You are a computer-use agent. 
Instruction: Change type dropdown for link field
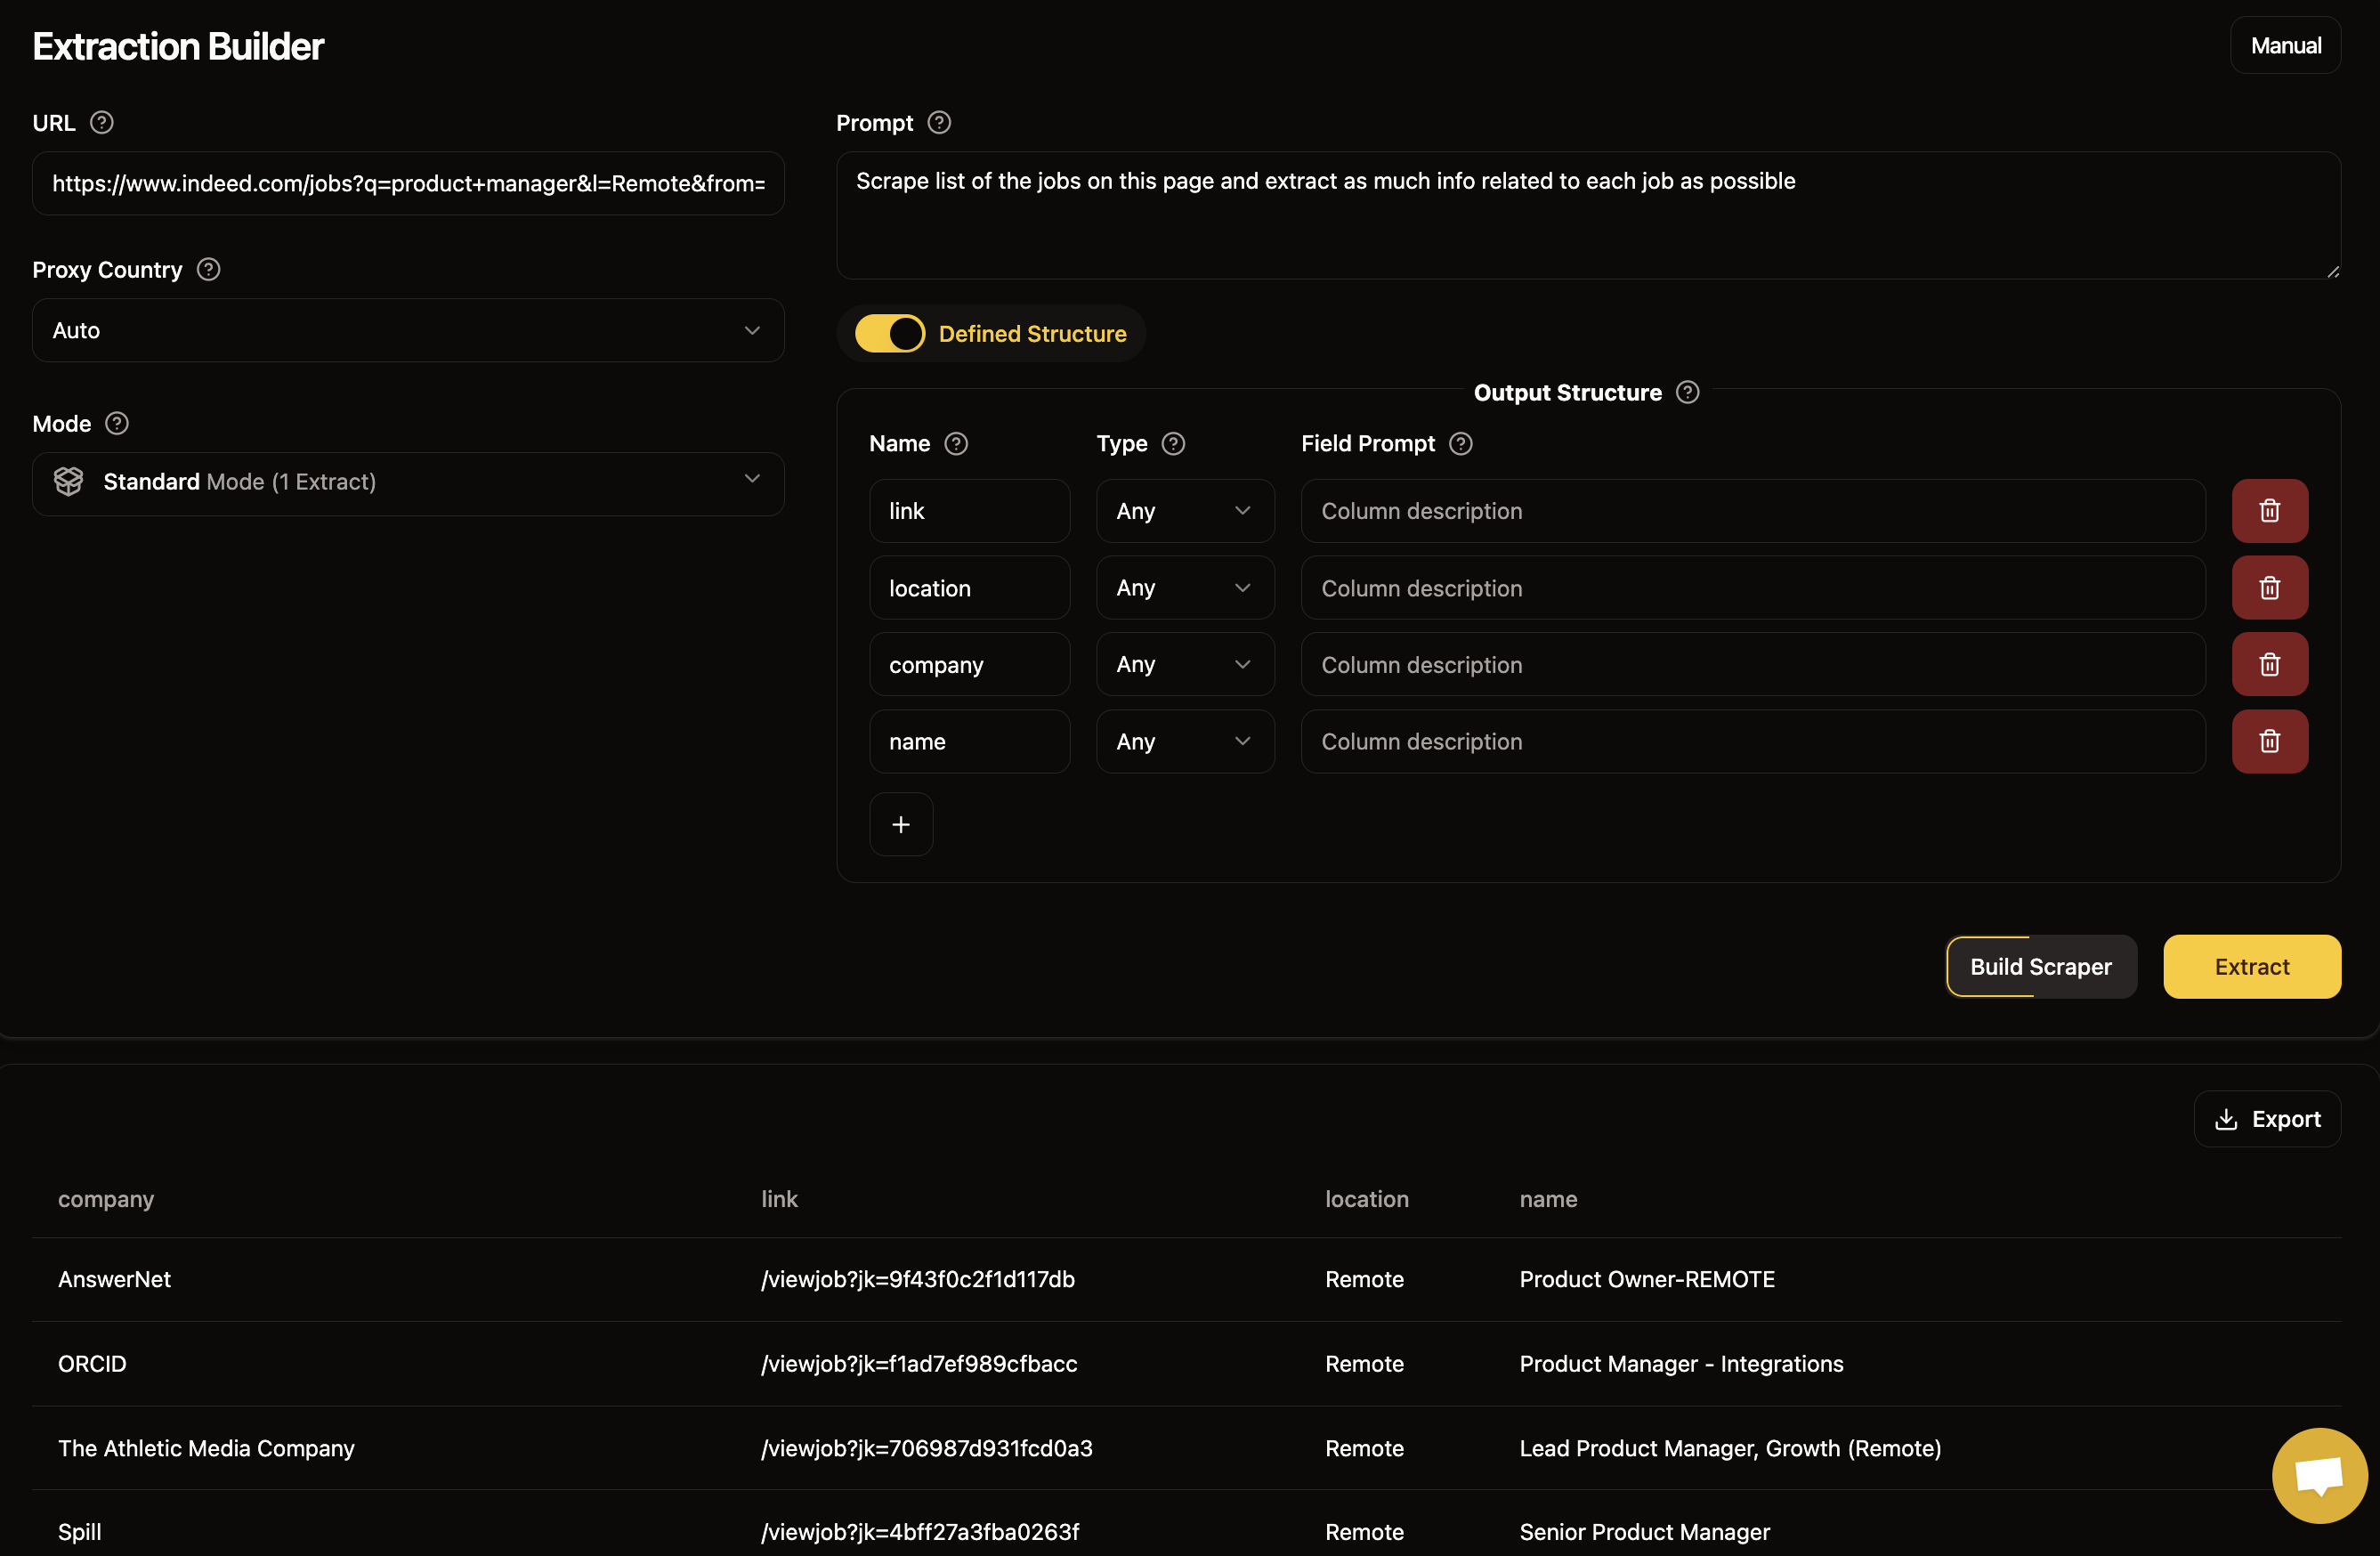[1184, 511]
